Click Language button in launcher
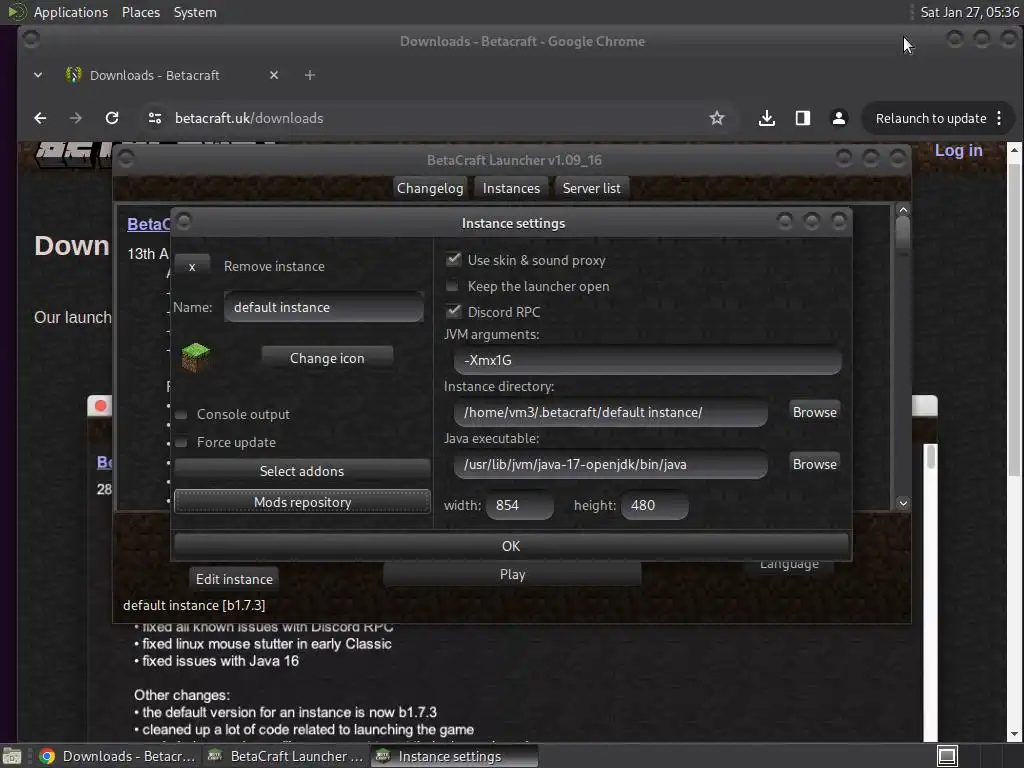1024x768 pixels. click(x=789, y=566)
